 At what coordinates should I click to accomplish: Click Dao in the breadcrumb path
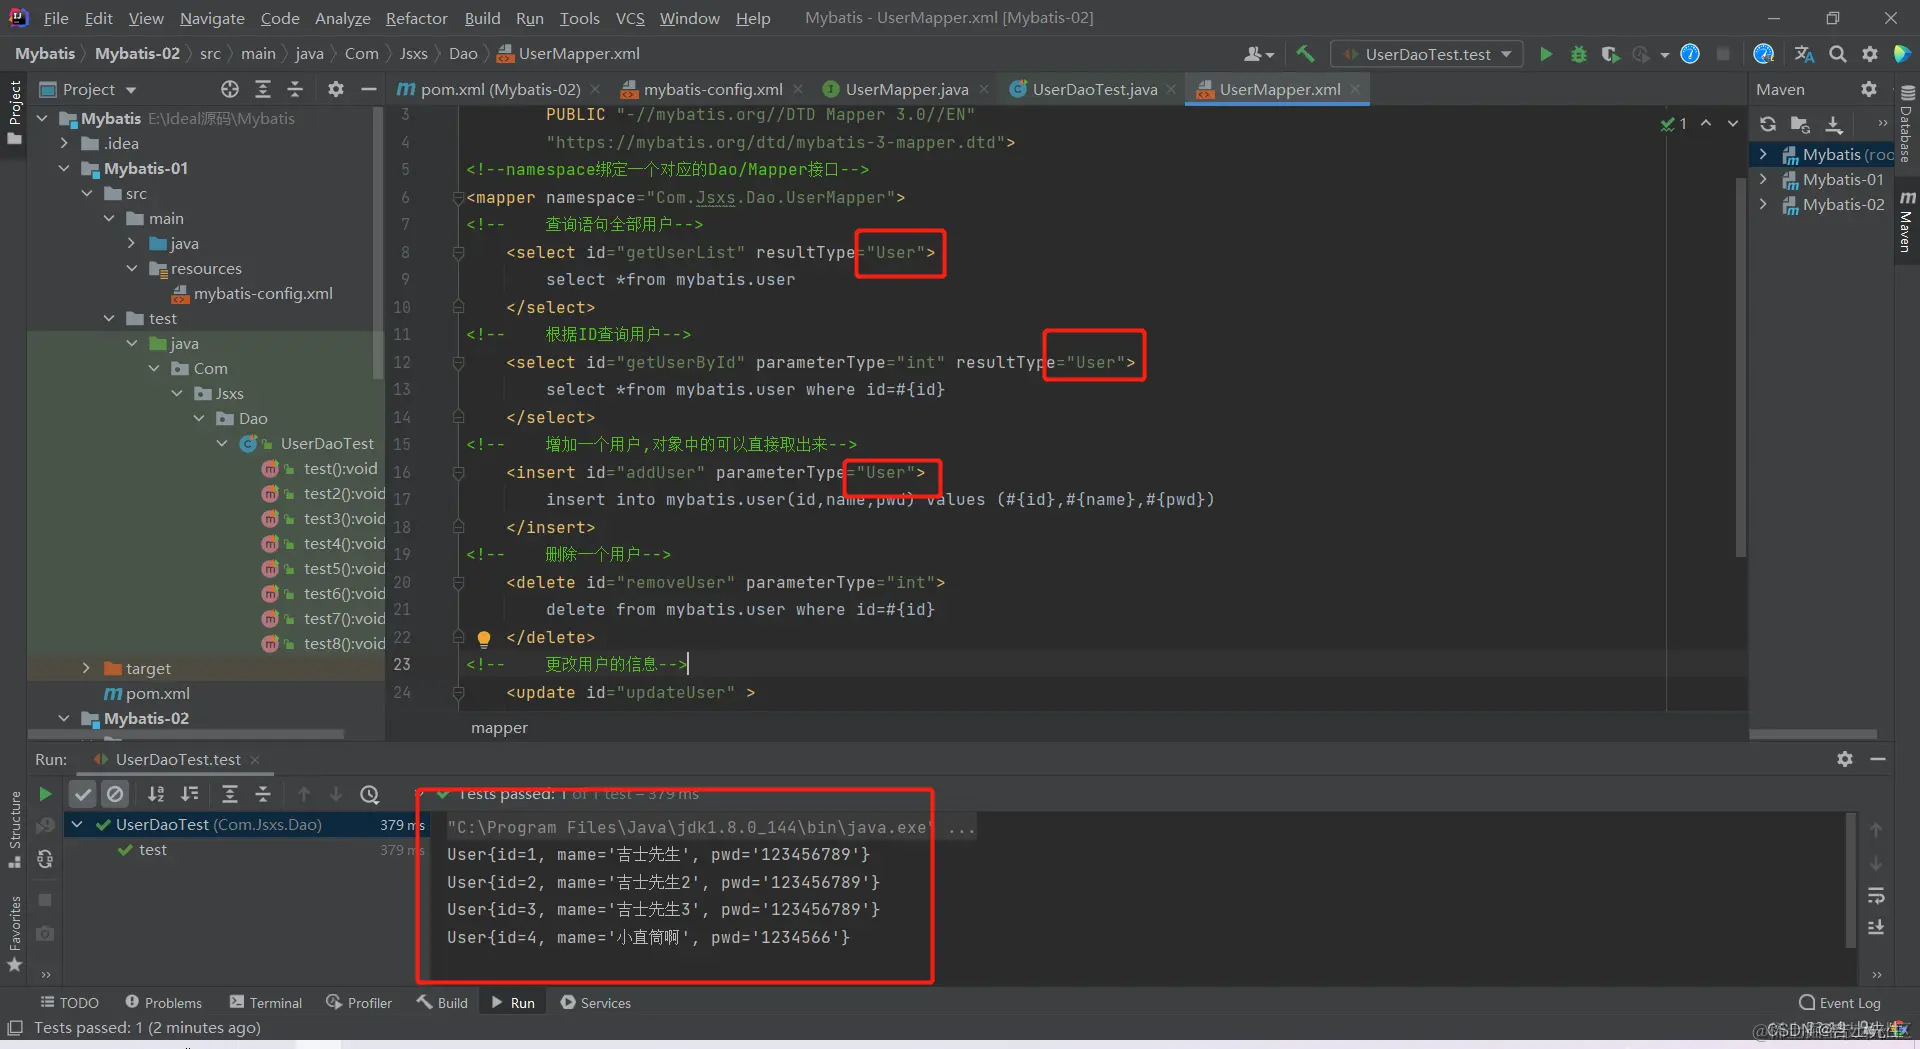coord(463,54)
